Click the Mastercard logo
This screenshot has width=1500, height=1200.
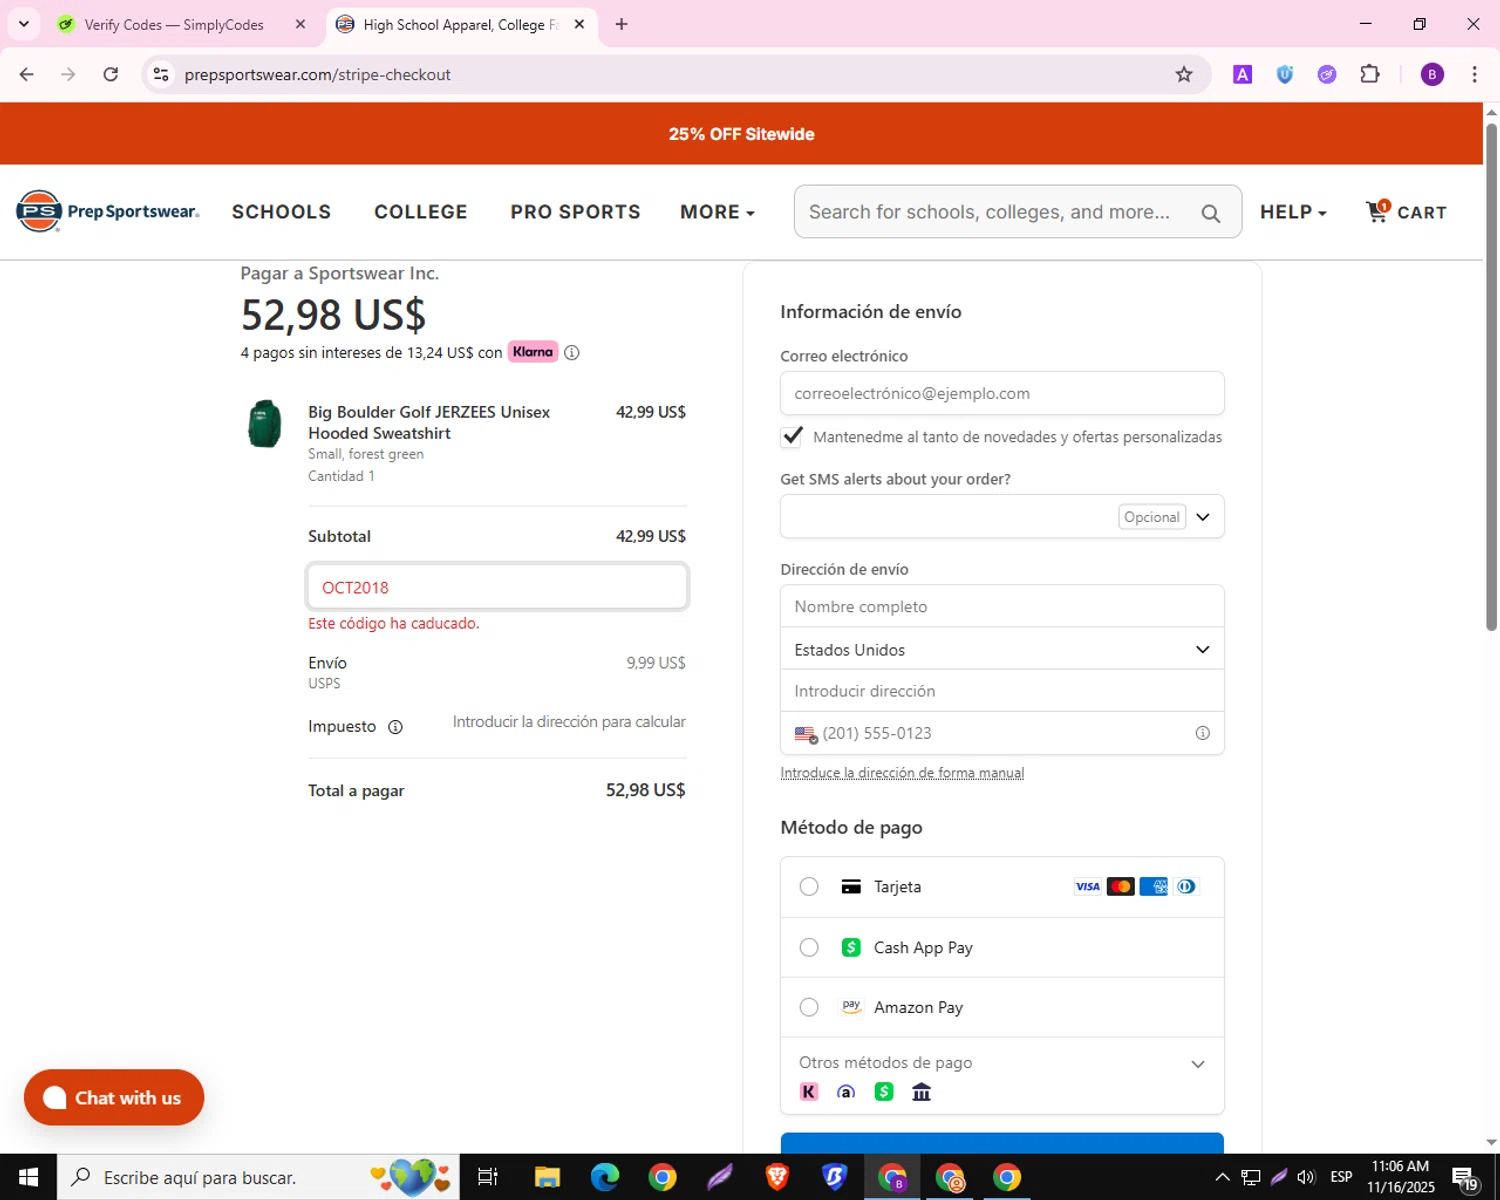pos(1121,887)
